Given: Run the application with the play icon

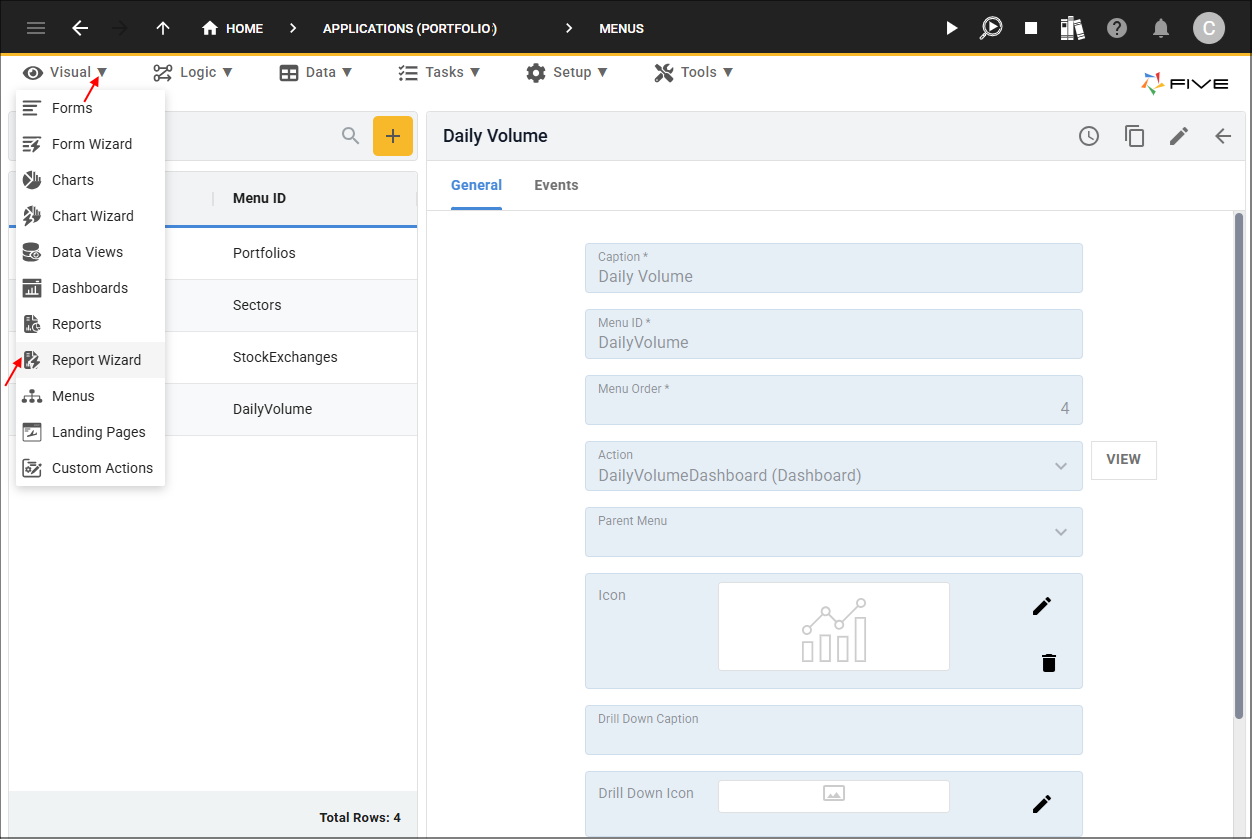Looking at the screenshot, I should (x=952, y=28).
